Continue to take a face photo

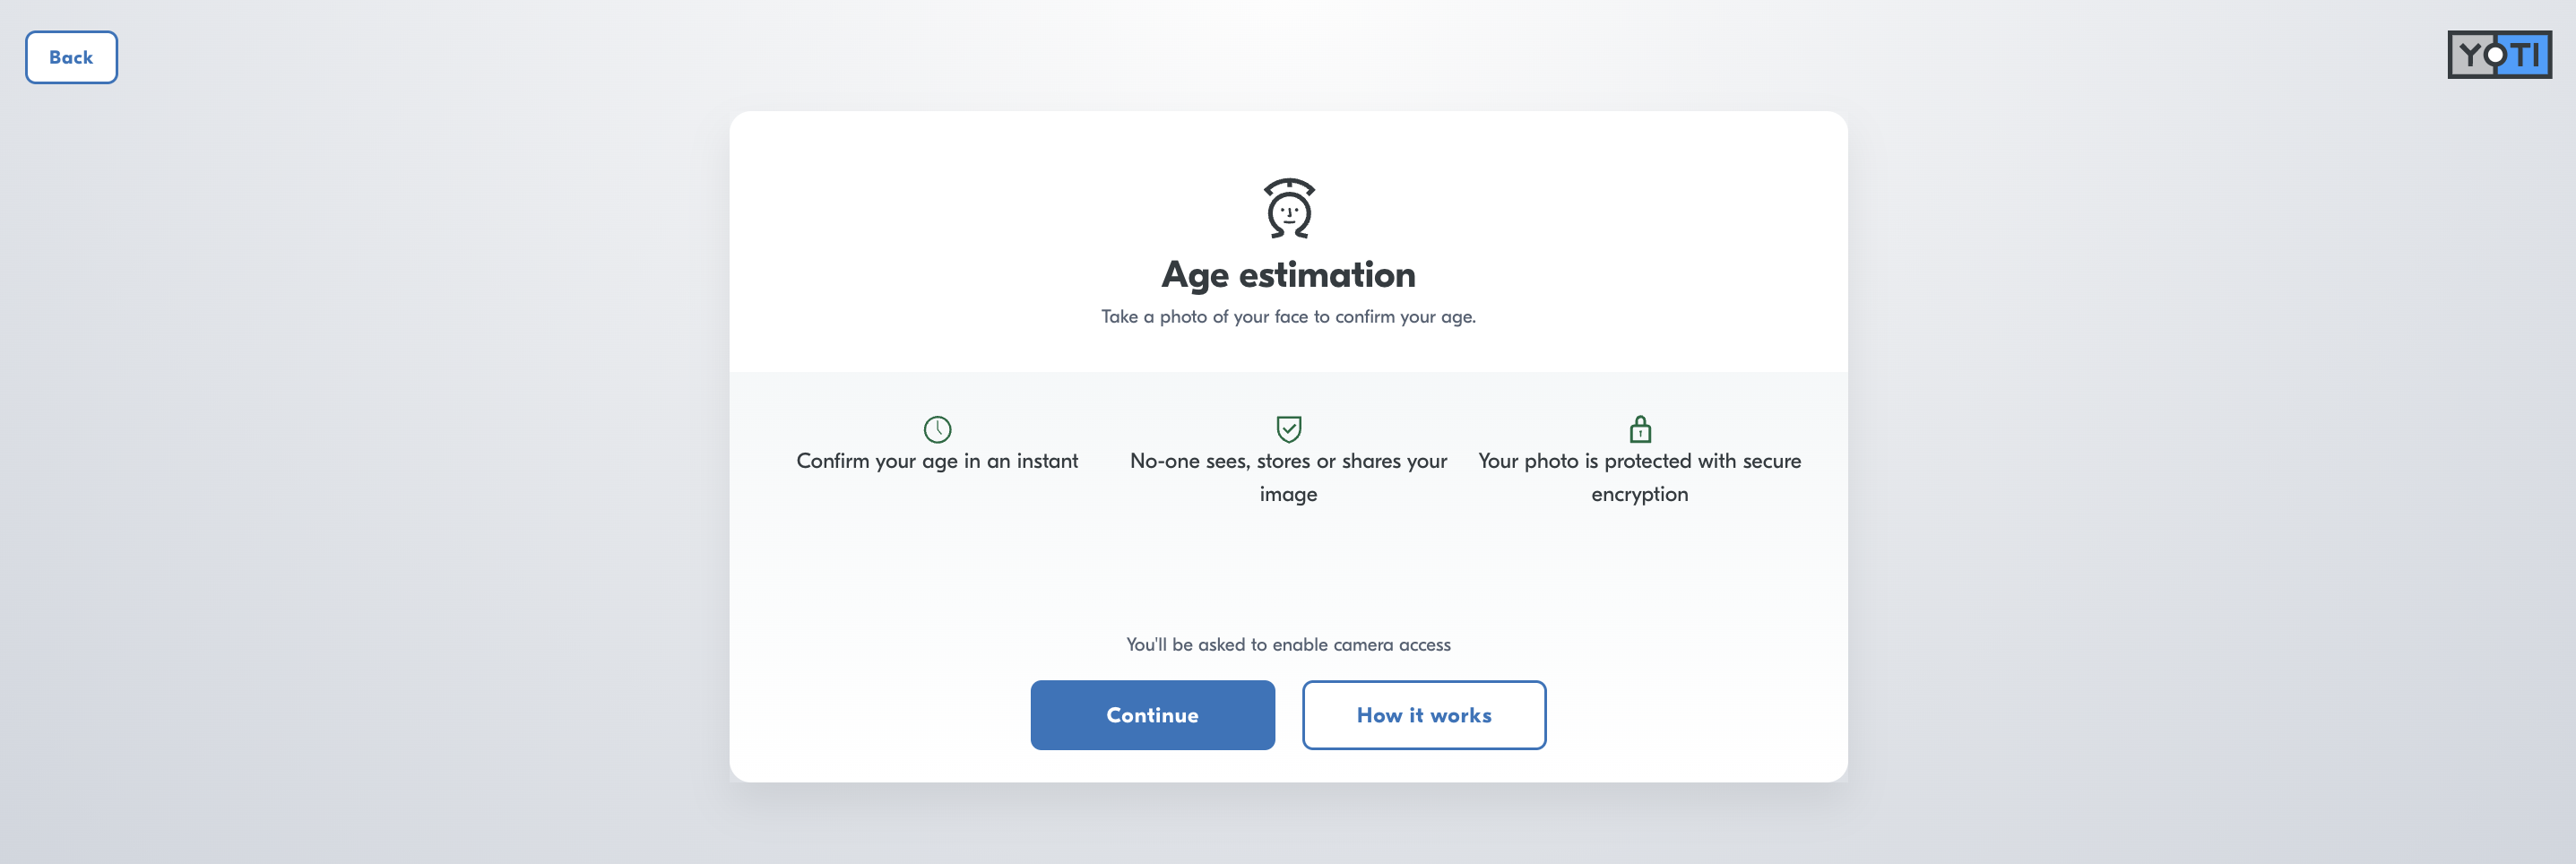coord(1152,715)
